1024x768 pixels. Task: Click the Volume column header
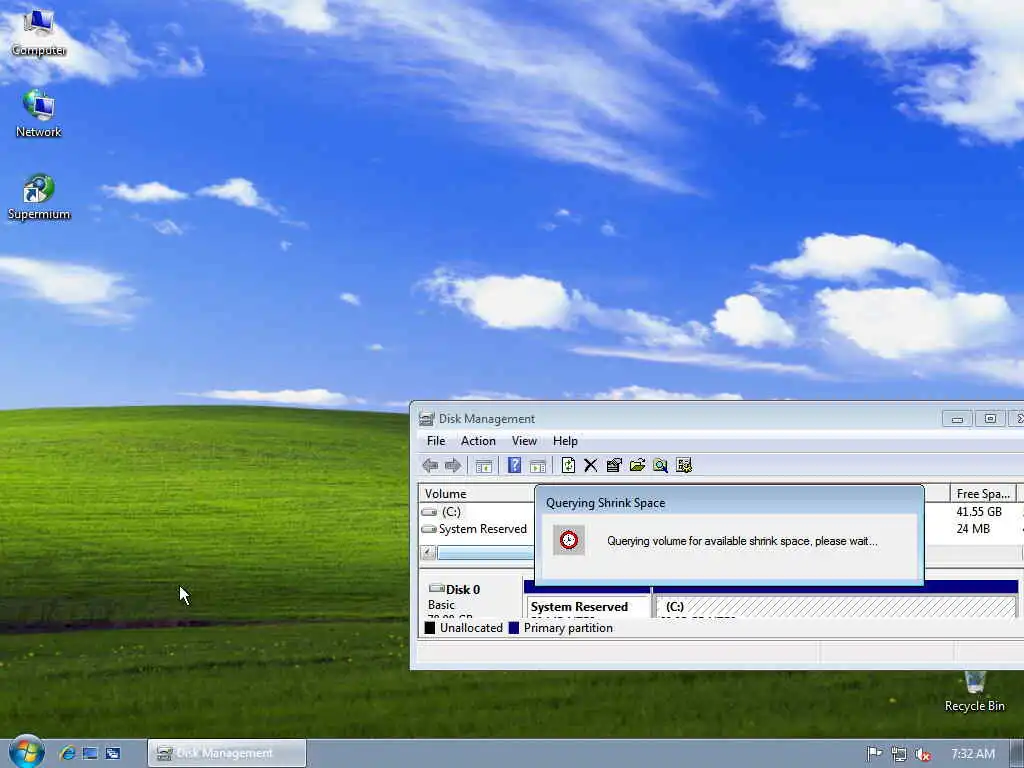pos(477,494)
